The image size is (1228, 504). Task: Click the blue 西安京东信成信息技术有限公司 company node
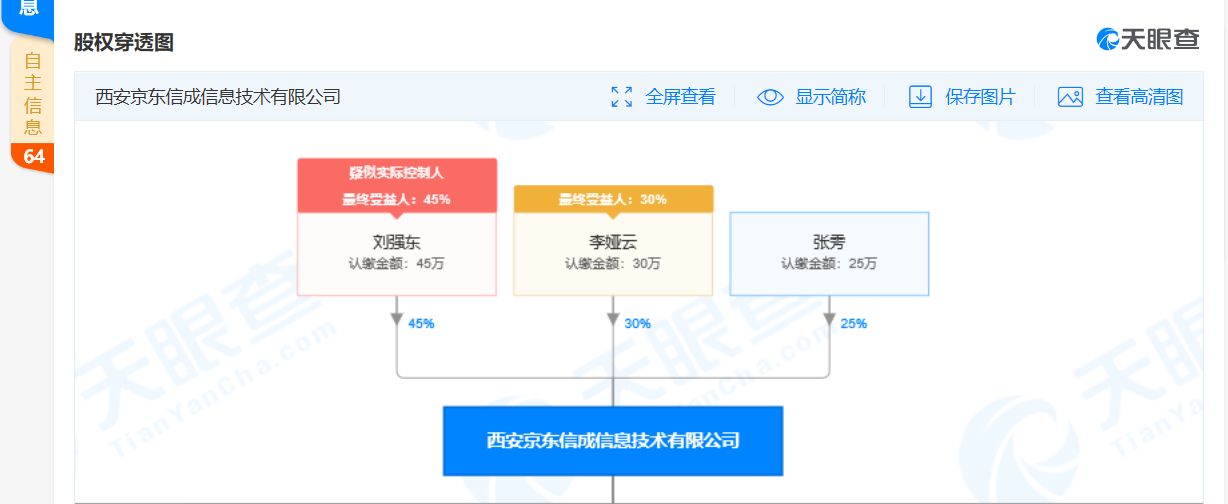pyautogui.click(x=612, y=440)
